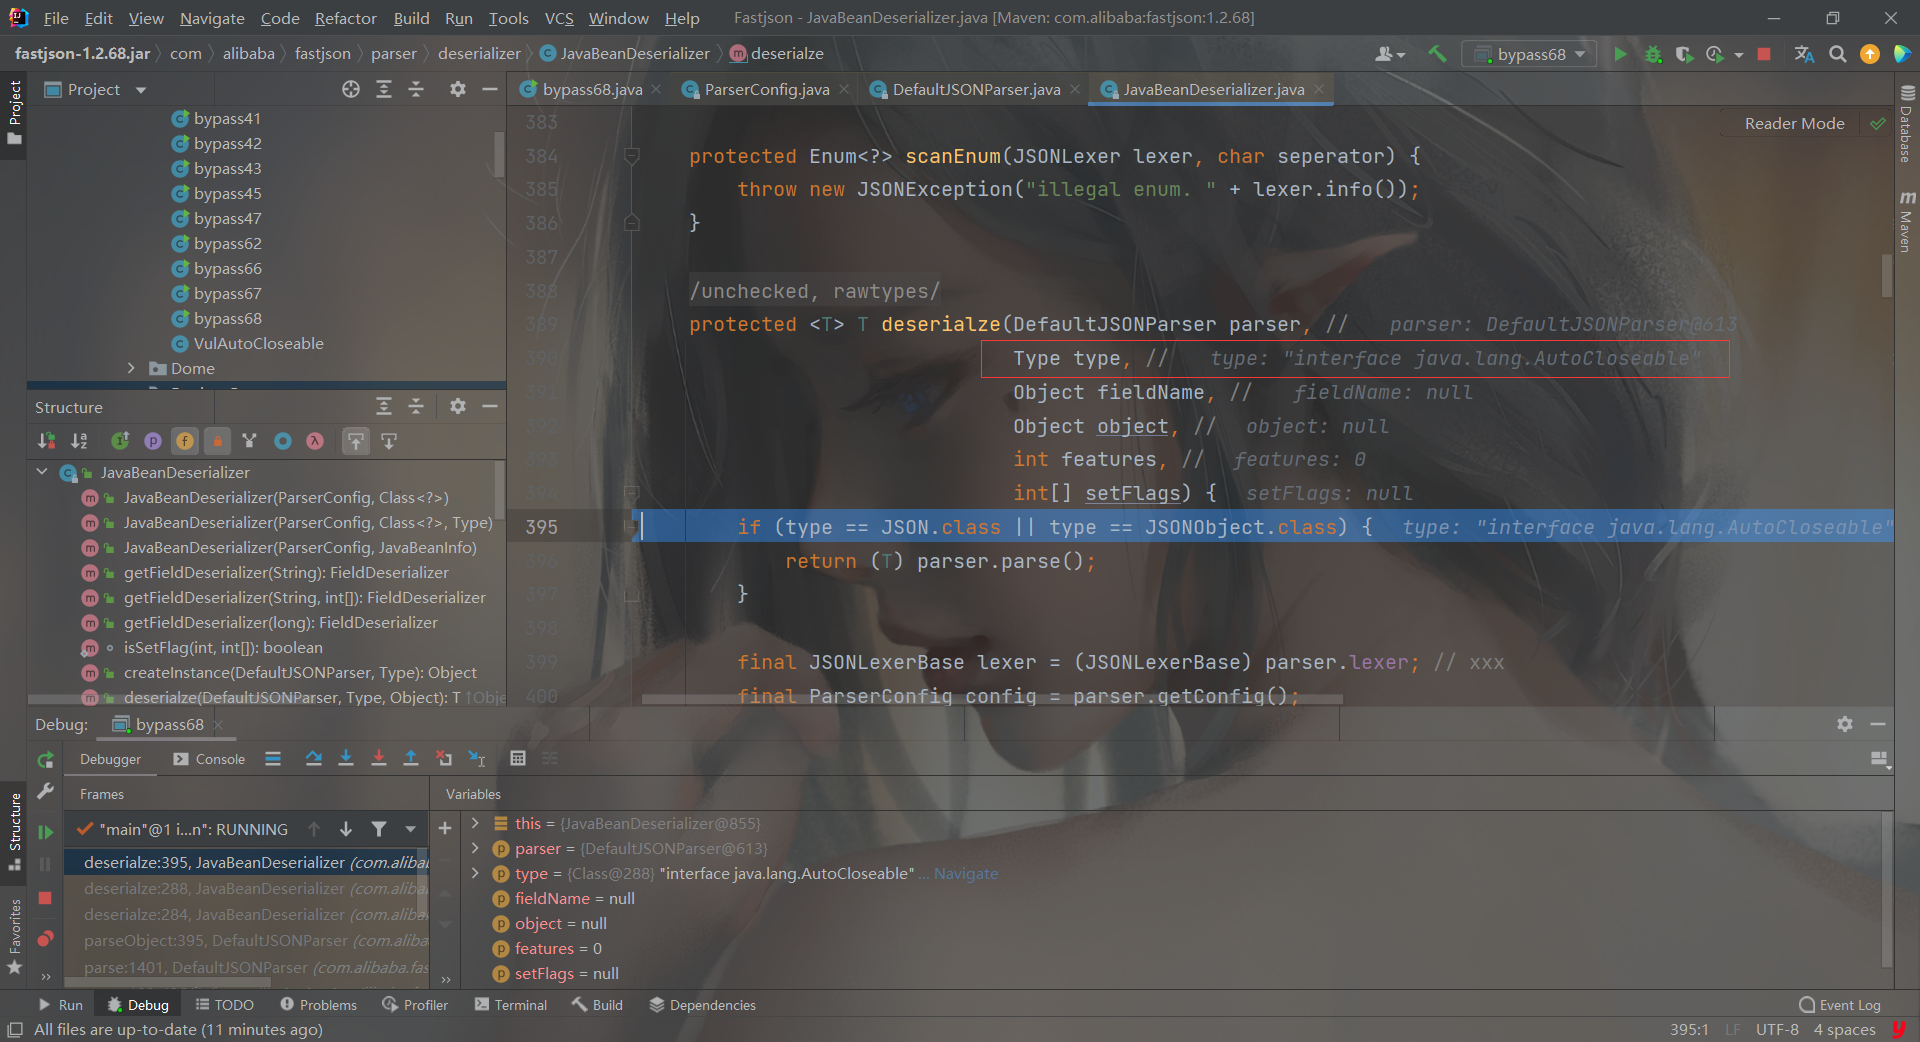This screenshot has height=1042, width=1920.
Task: Start debugging with the bug icon
Action: coord(1653,54)
